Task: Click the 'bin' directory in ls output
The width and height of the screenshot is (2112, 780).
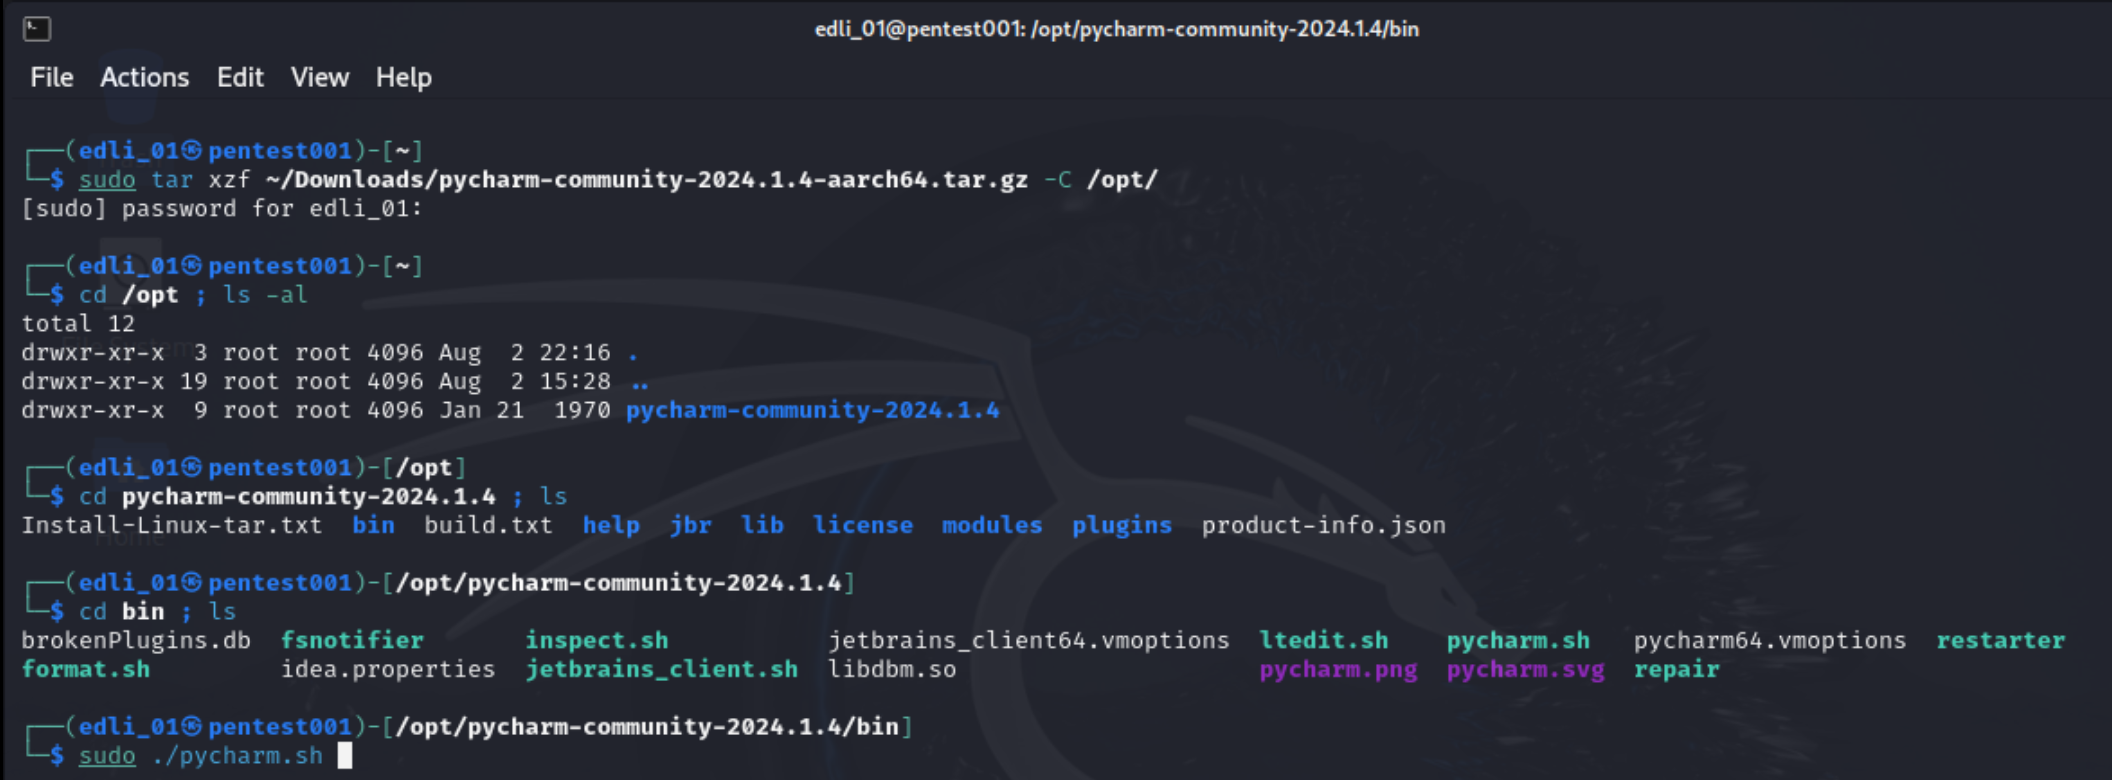Action: tap(373, 525)
